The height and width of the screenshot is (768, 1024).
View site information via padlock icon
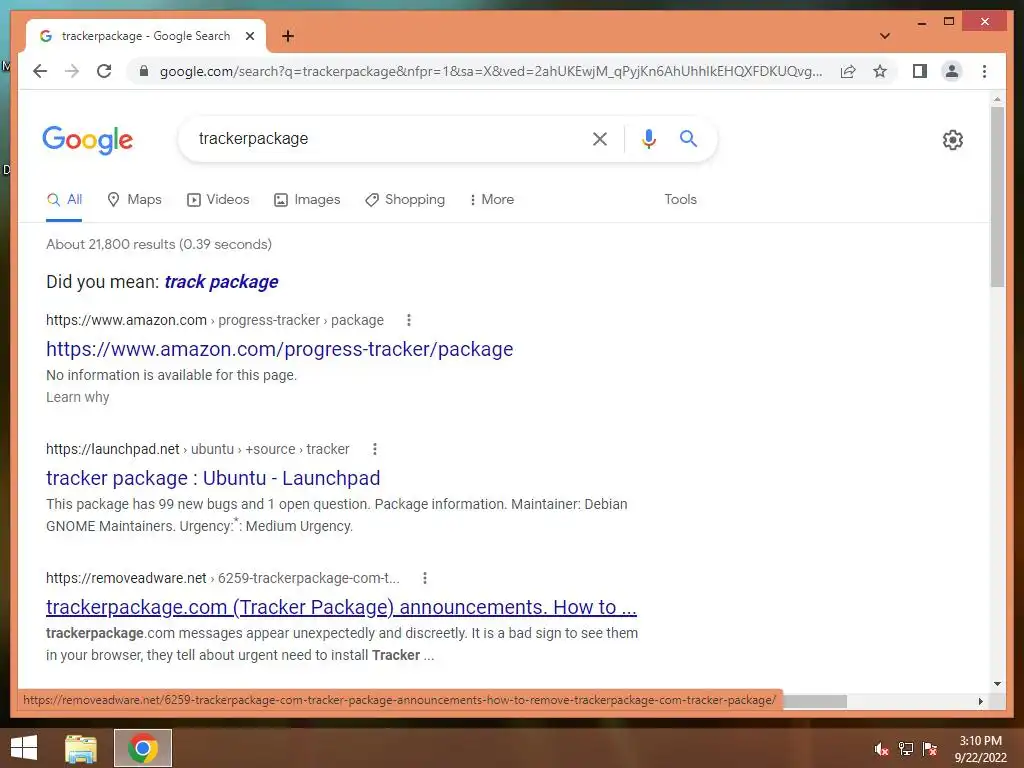click(144, 71)
